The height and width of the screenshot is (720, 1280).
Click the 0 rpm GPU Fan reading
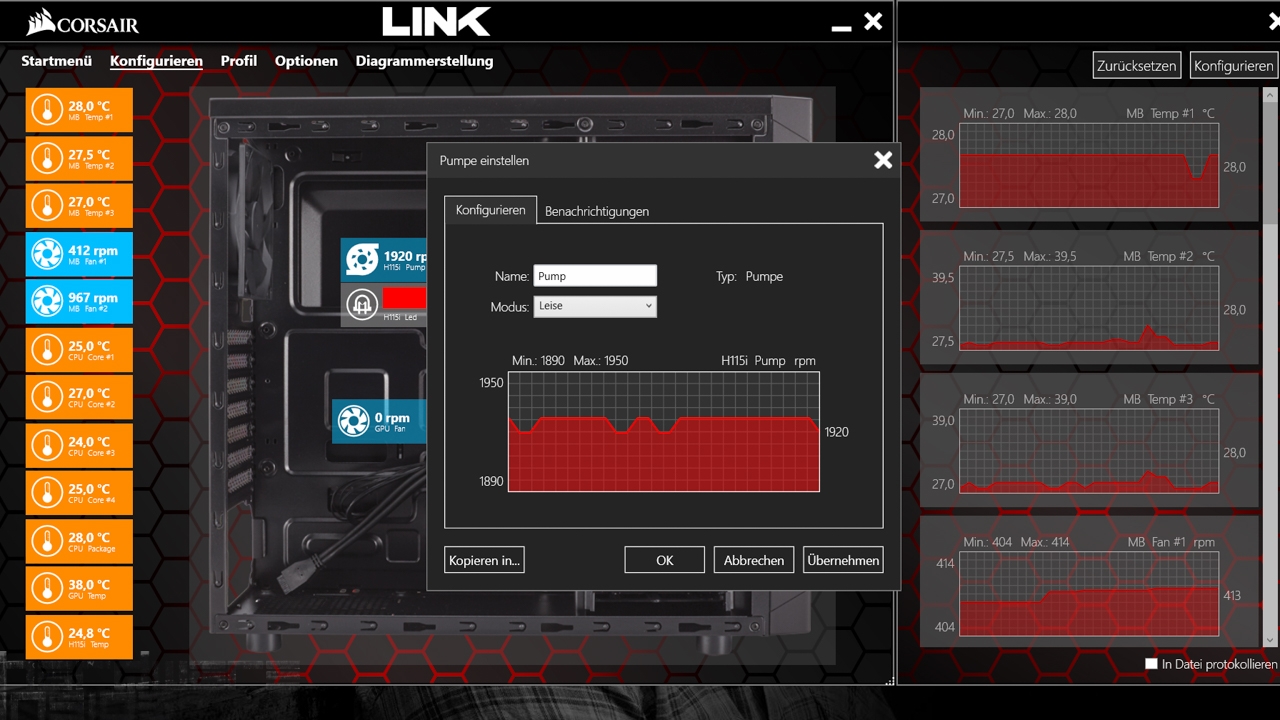pyautogui.click(x=392, y=417)
